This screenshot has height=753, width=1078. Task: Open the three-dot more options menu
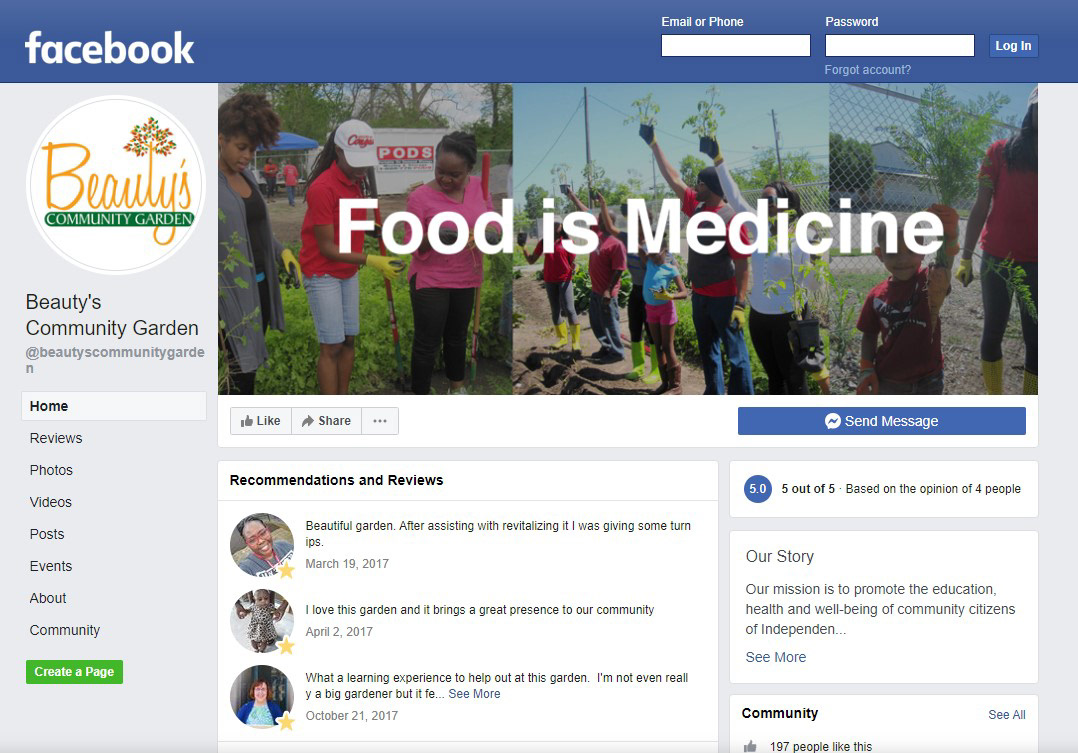click(380, 421)
